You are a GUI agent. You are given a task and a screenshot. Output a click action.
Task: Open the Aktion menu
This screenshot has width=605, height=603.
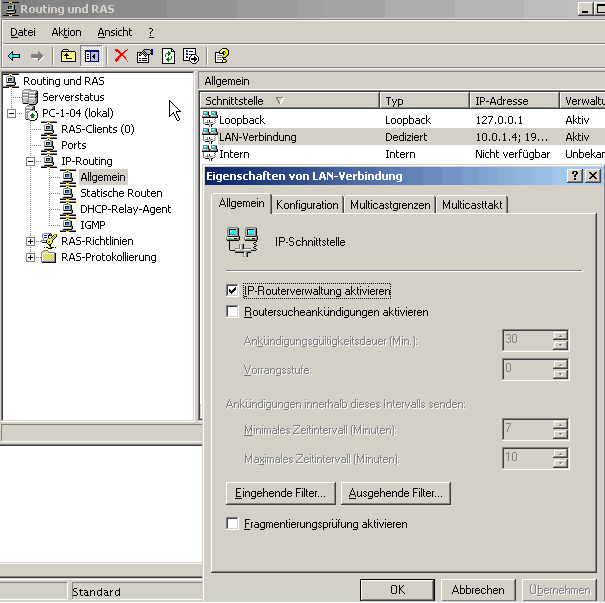point(66,32)
